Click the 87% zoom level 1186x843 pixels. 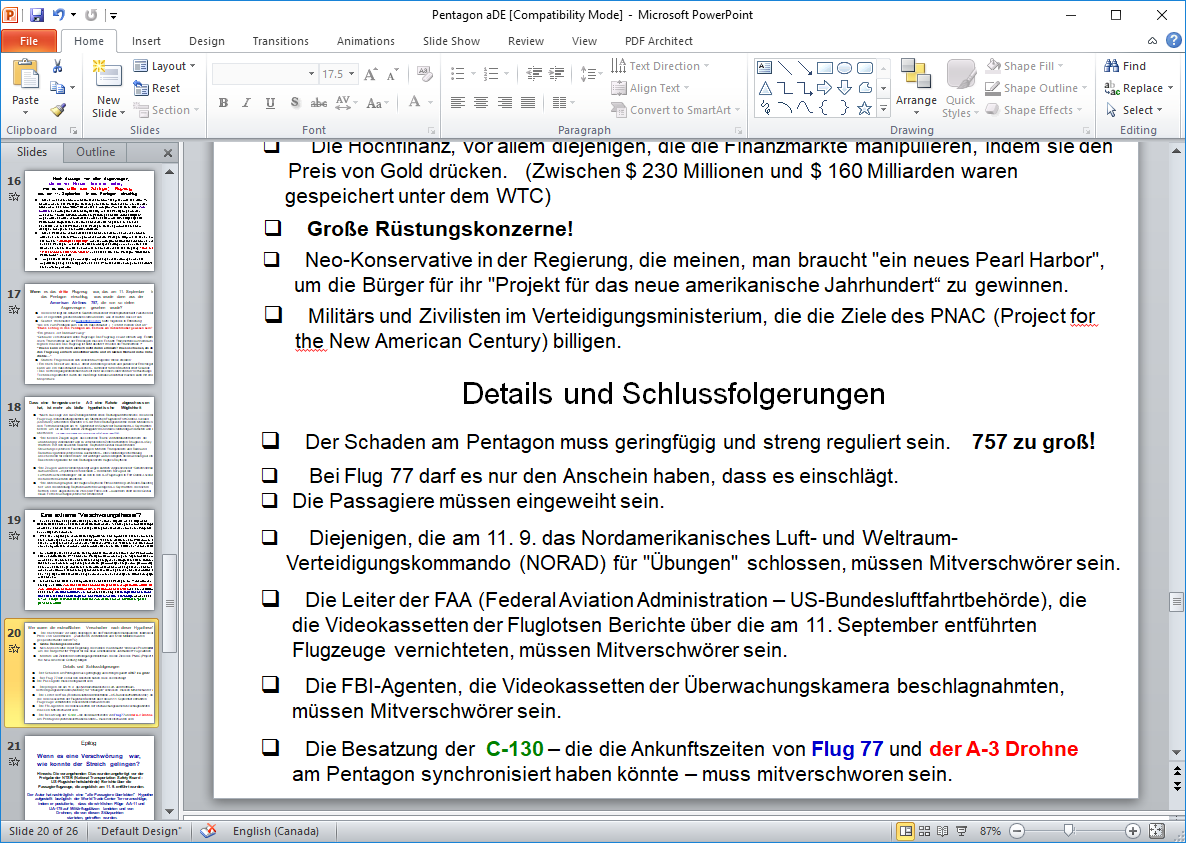click(990, 831)
